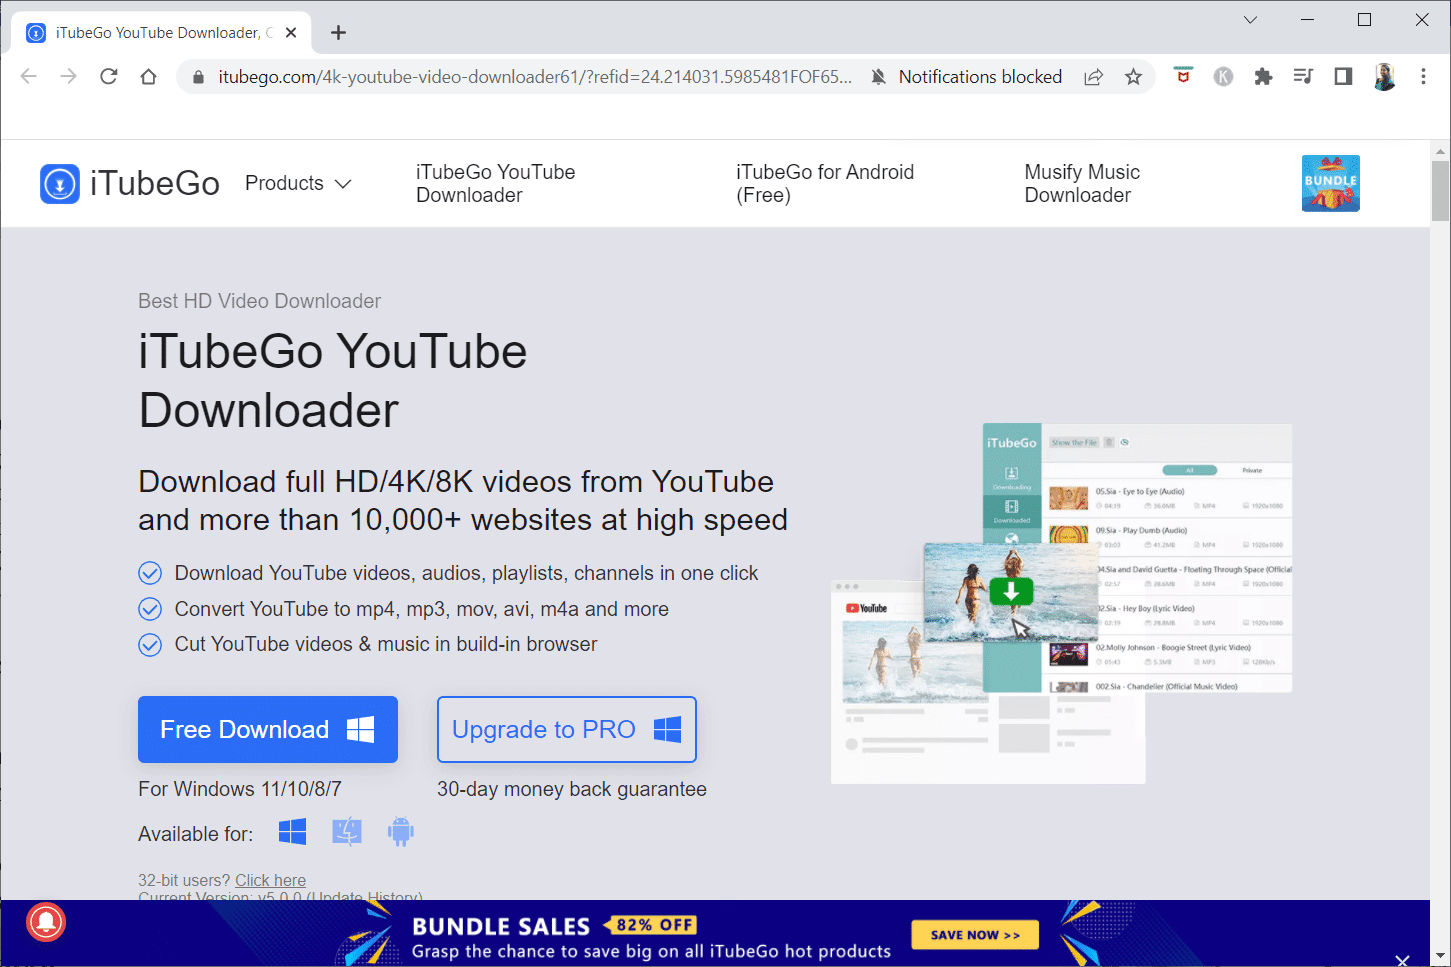Open Chrome profile avatar

[x=1384, y=77]
